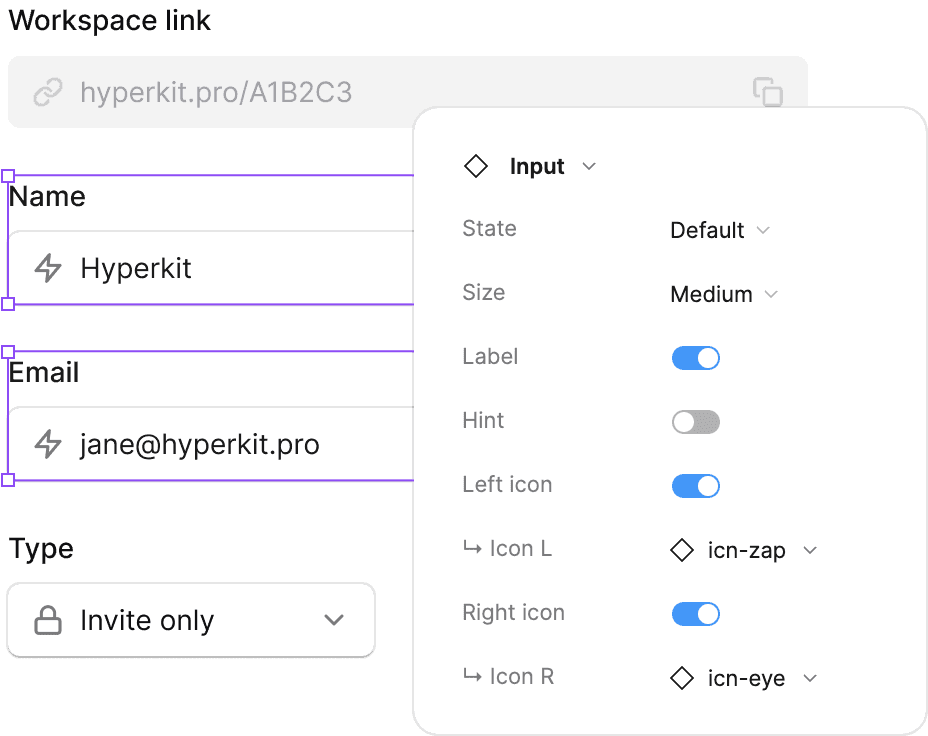Enable the Hint toggle
Image resolution: width=928 pixels, height=736 pixels.
695,422
